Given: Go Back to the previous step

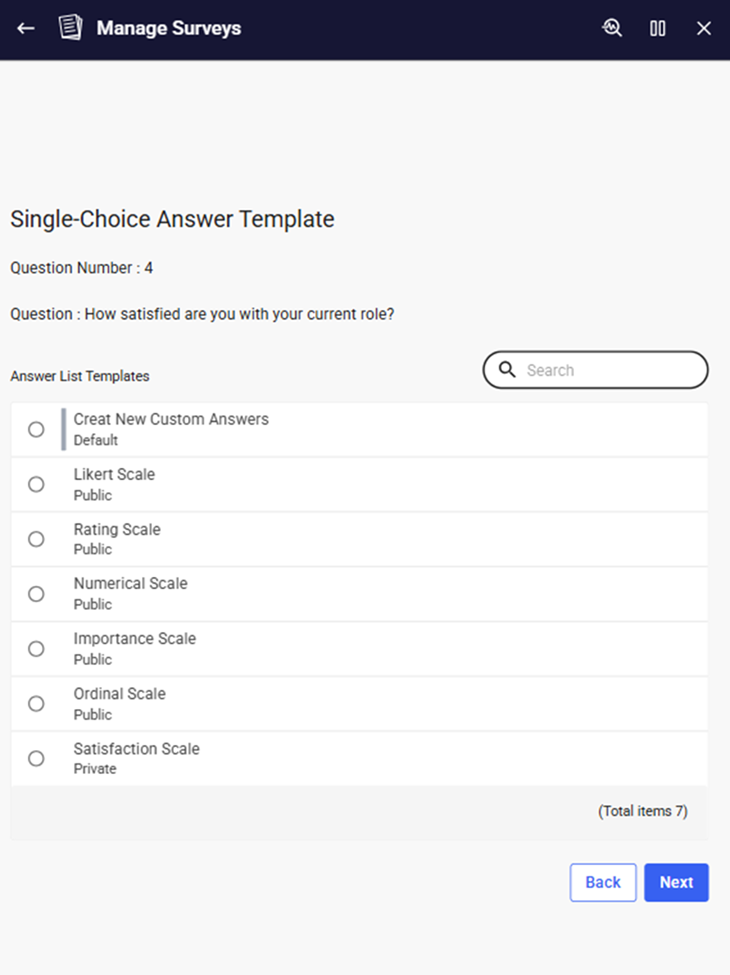Looking at the screenshot, I should pyautogui.click(x=603, y=882).
